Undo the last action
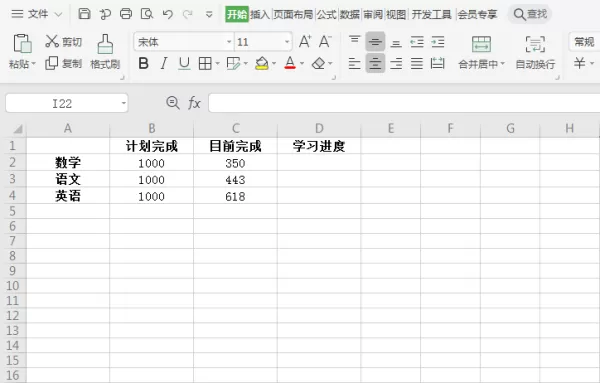The height and width of the screenshot is (383, 600). [168, 15]
